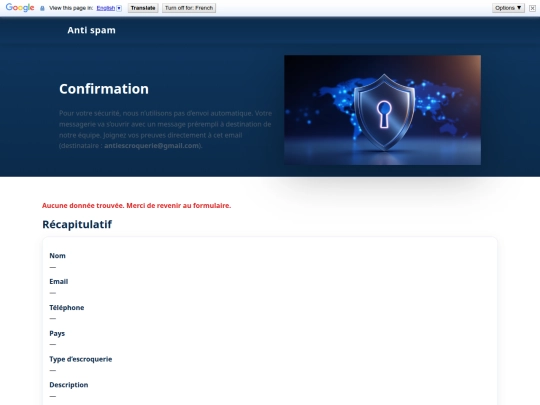The width and height of the screenshot is (540, 405).
Task: Click the Pays field label
Action: [57, 333]
